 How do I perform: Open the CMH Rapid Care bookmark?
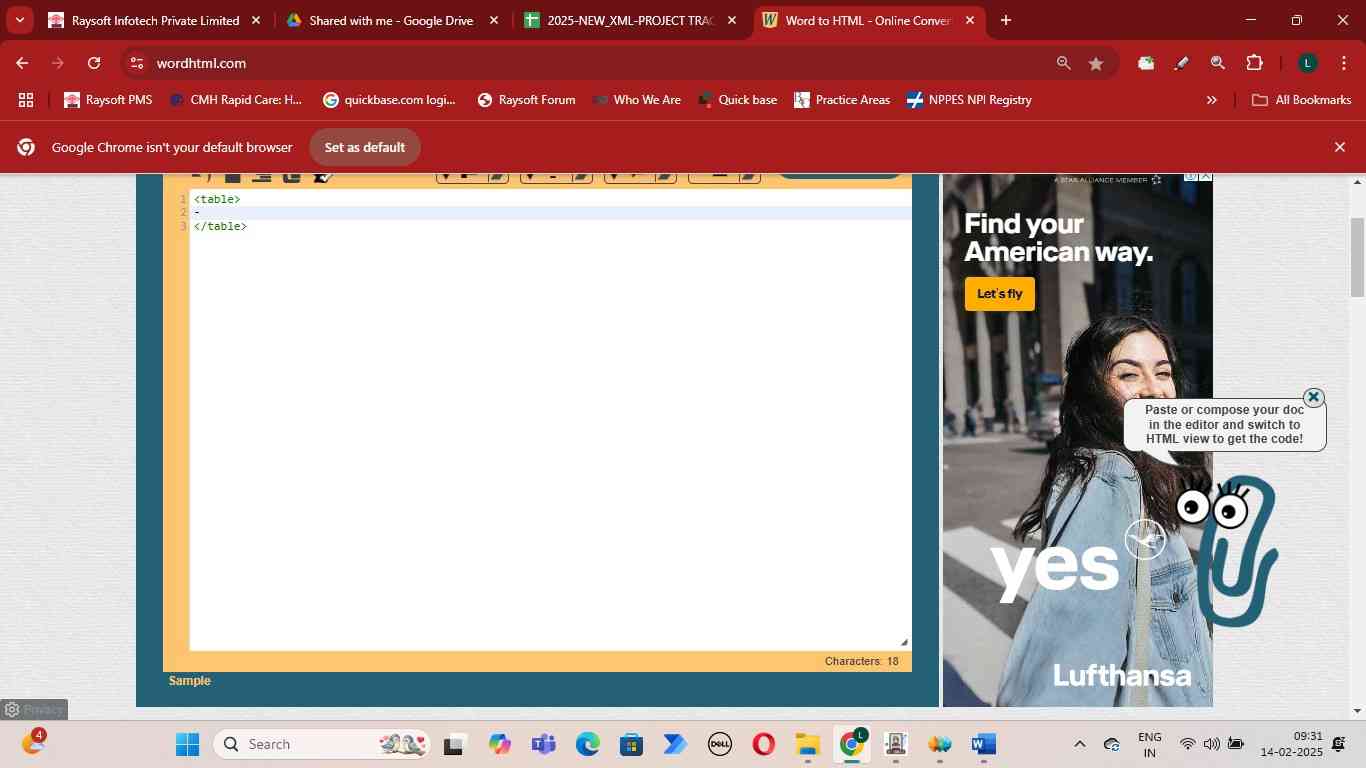click(x=236, y=100)
